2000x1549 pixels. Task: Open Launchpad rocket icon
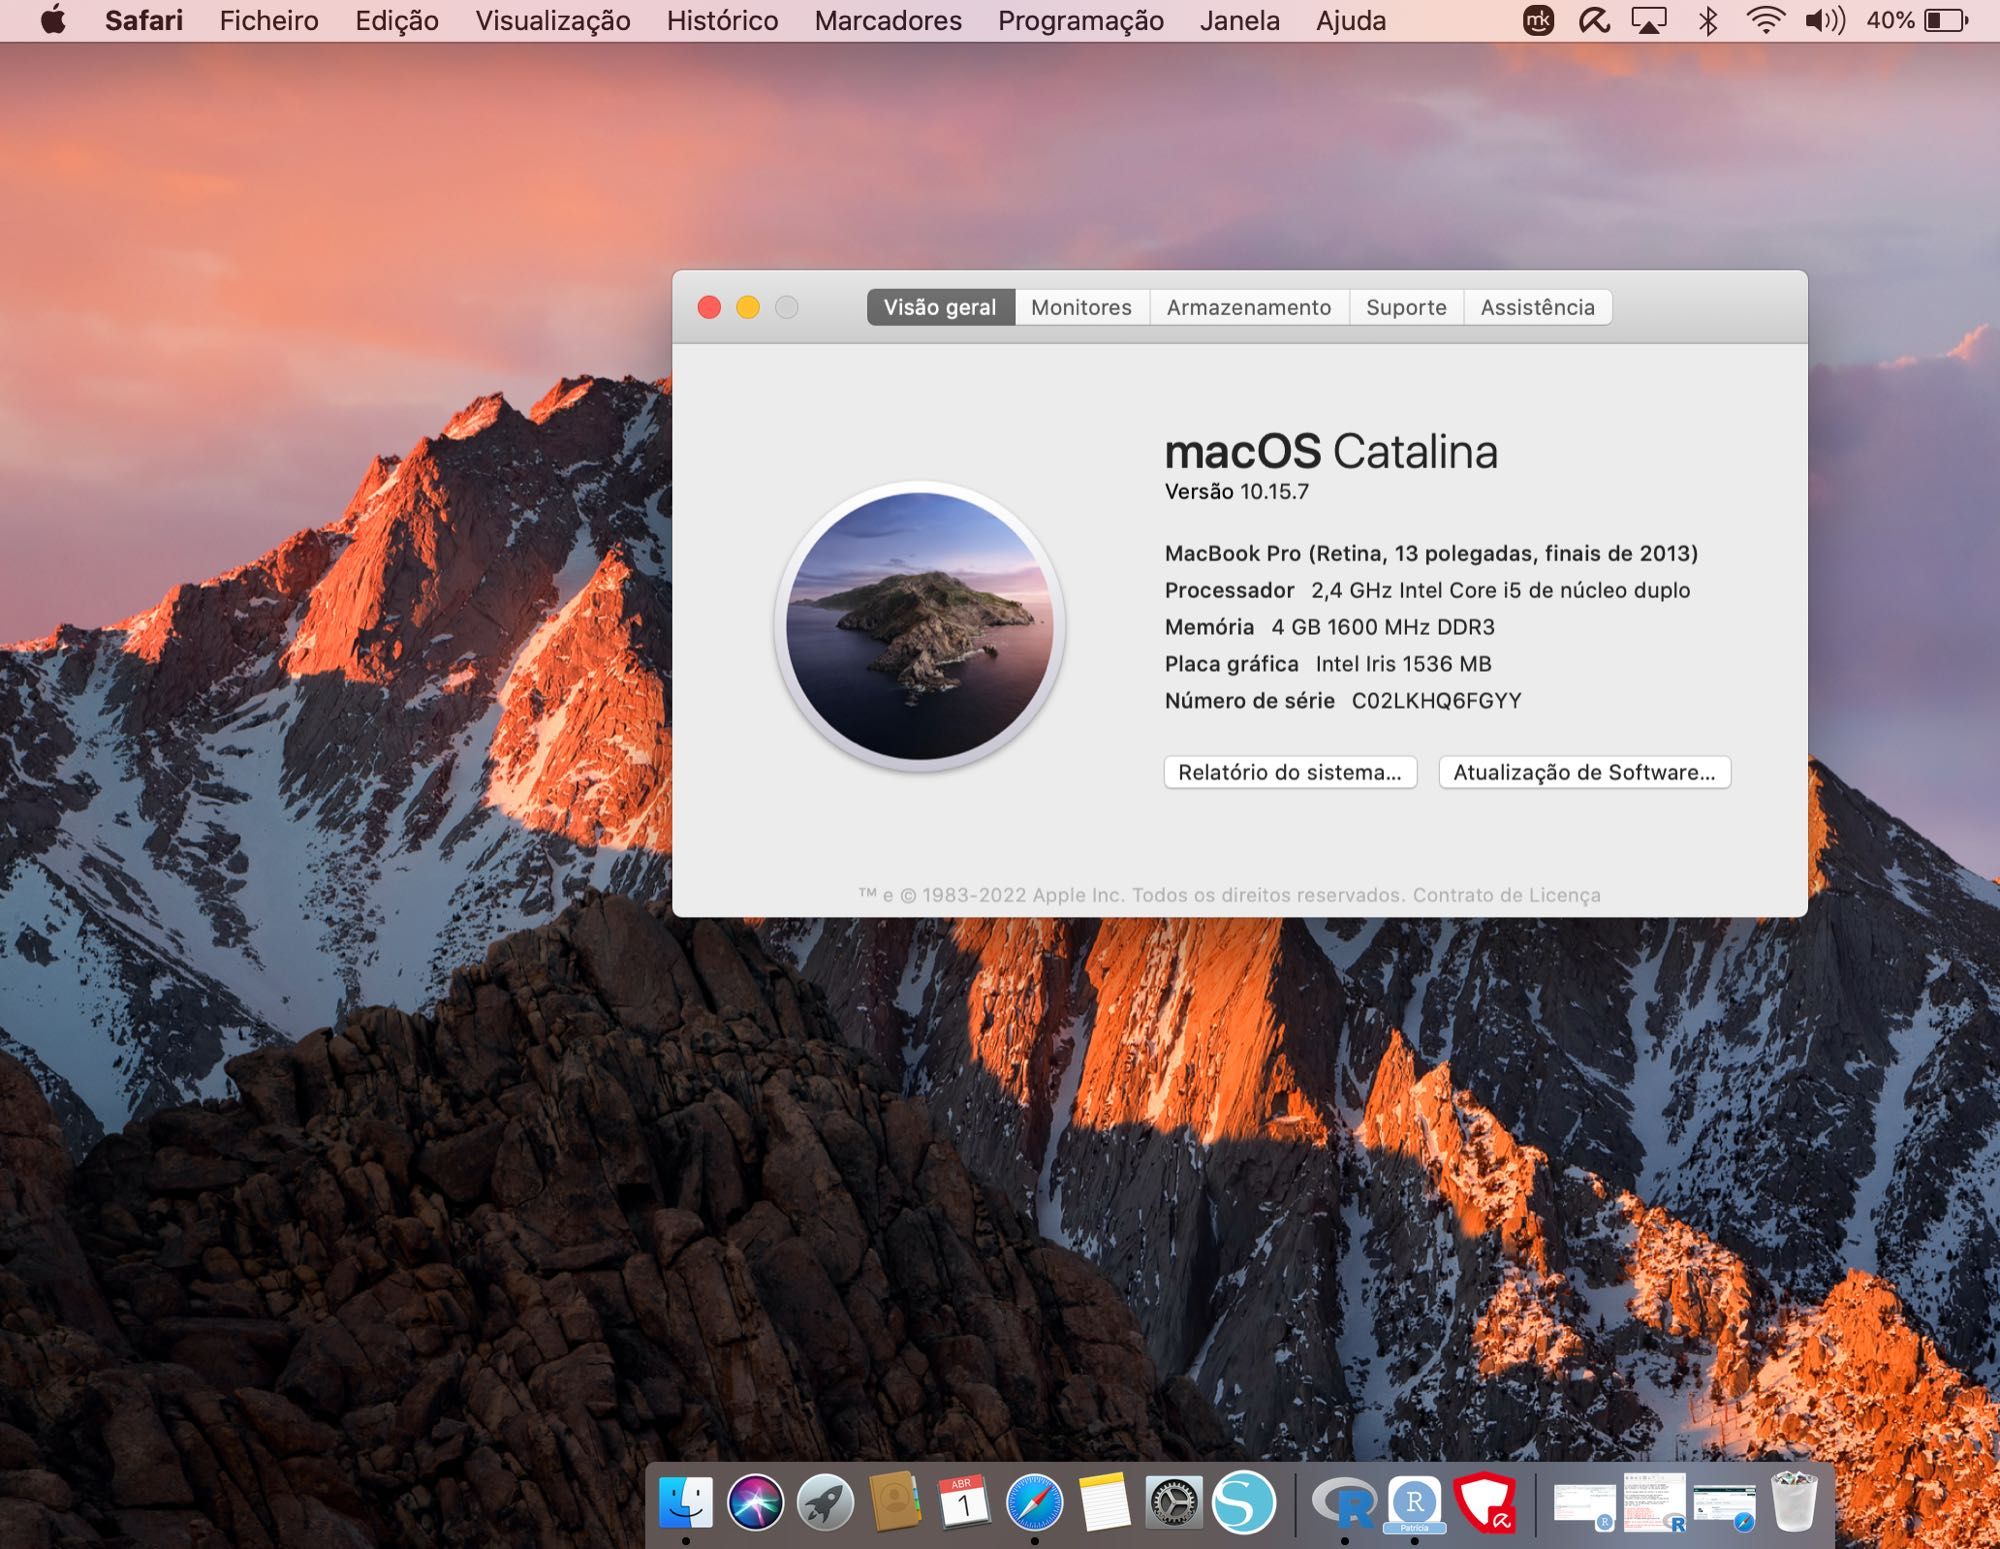coord(825,1502)
